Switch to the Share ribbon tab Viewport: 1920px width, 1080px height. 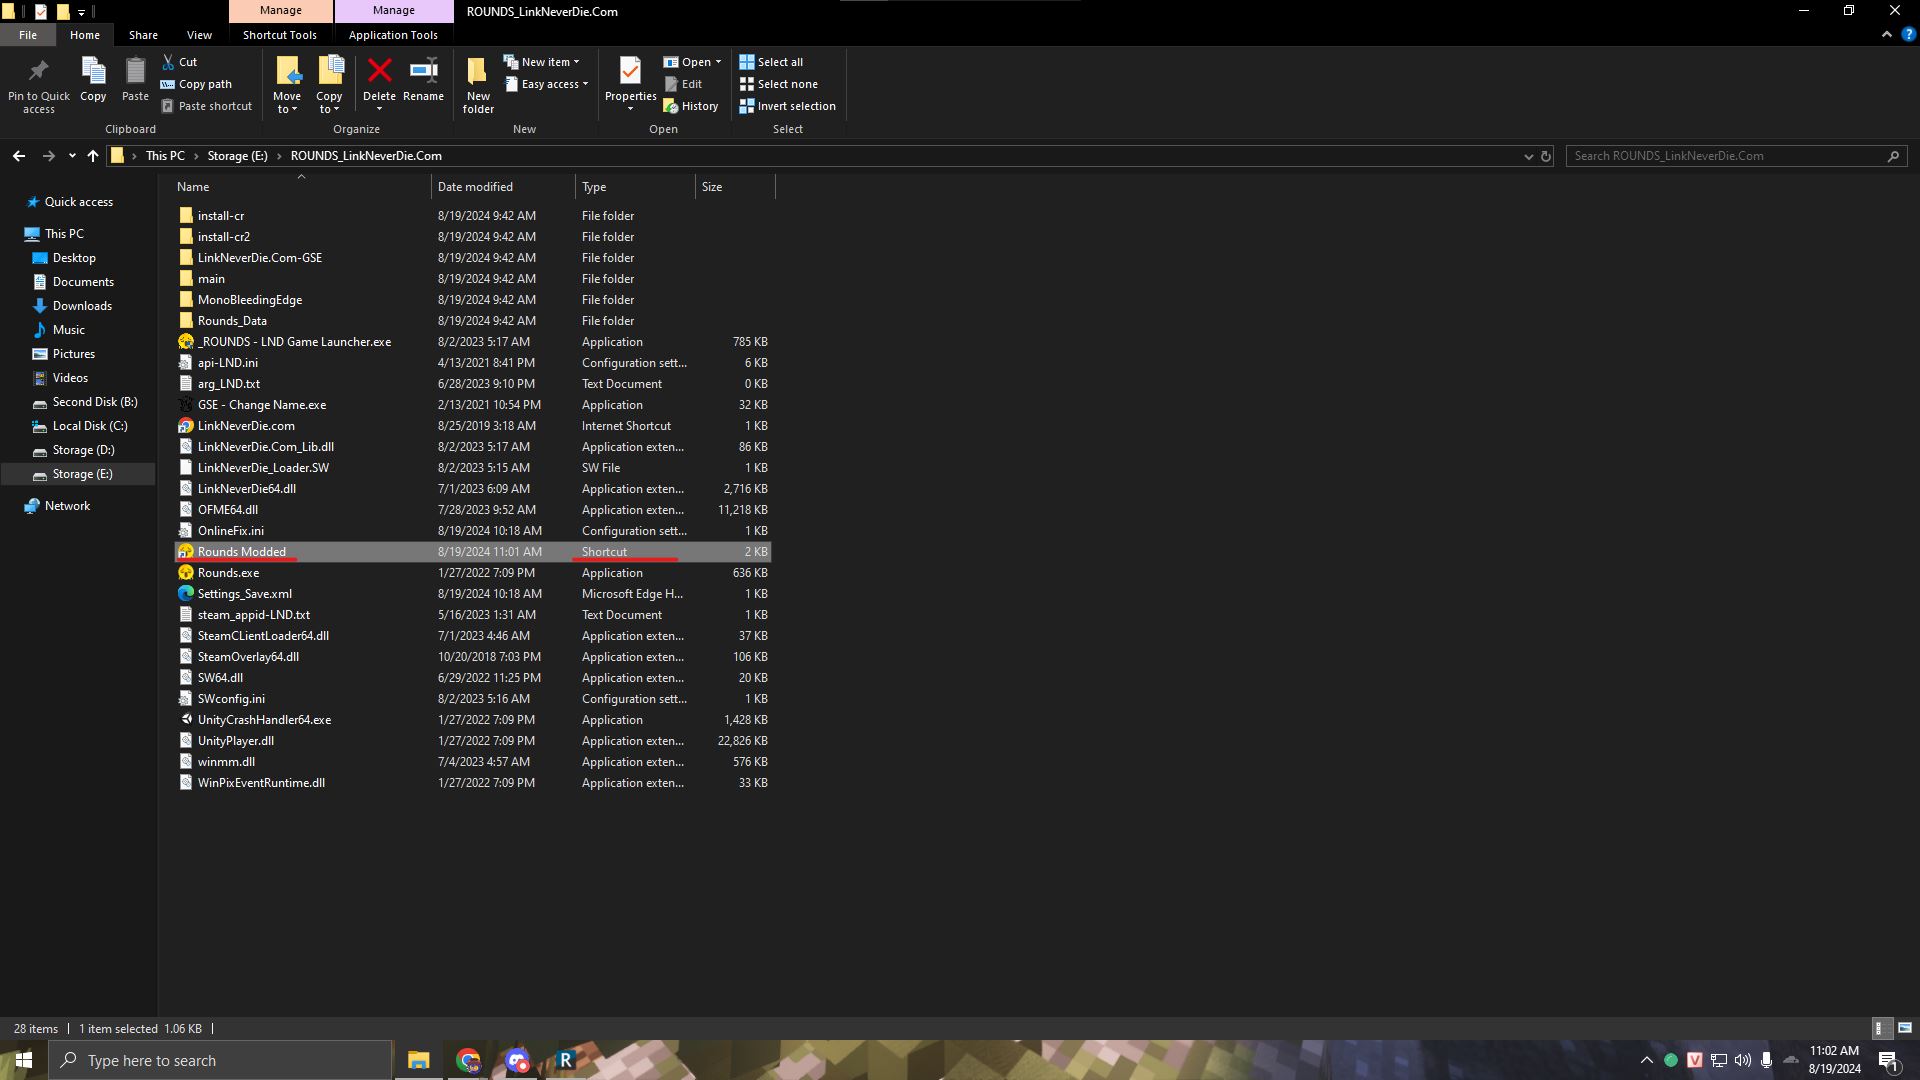(143, 35)
